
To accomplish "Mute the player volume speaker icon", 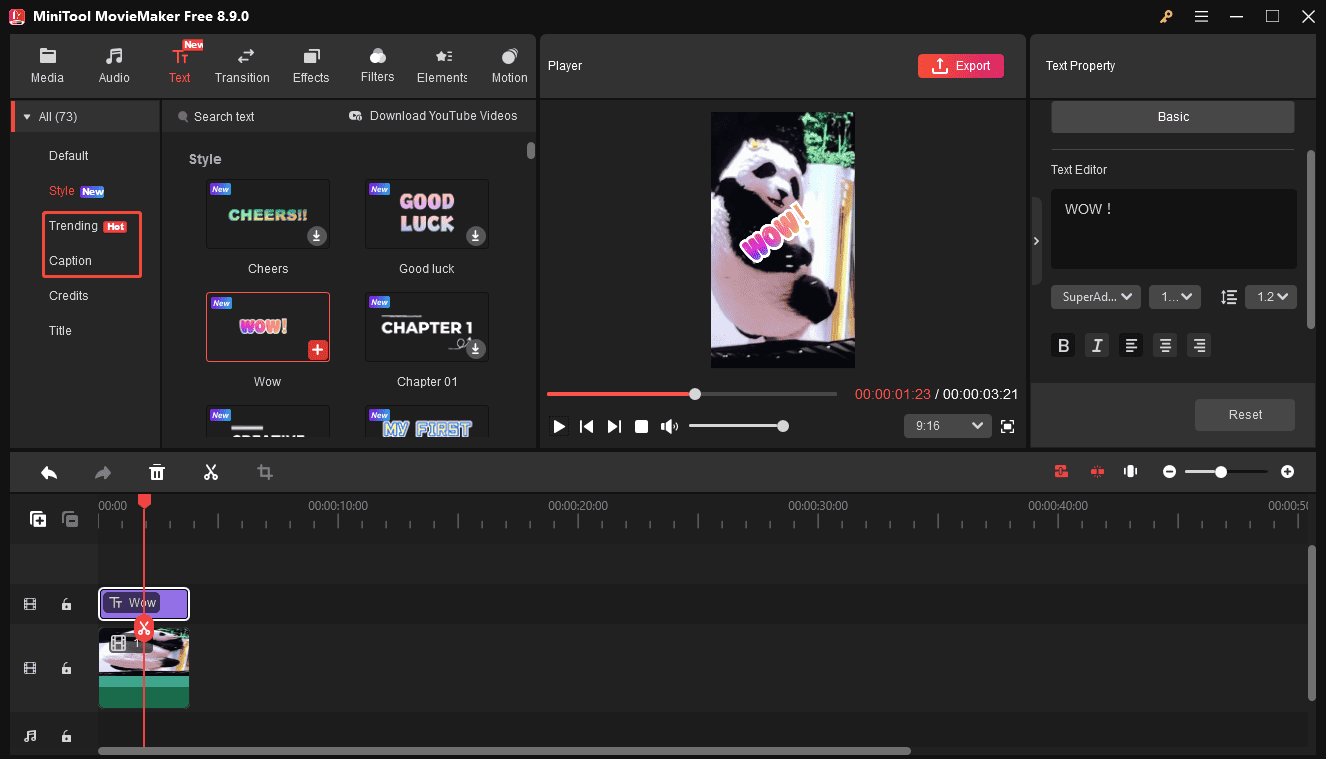I will pos(669,426).
